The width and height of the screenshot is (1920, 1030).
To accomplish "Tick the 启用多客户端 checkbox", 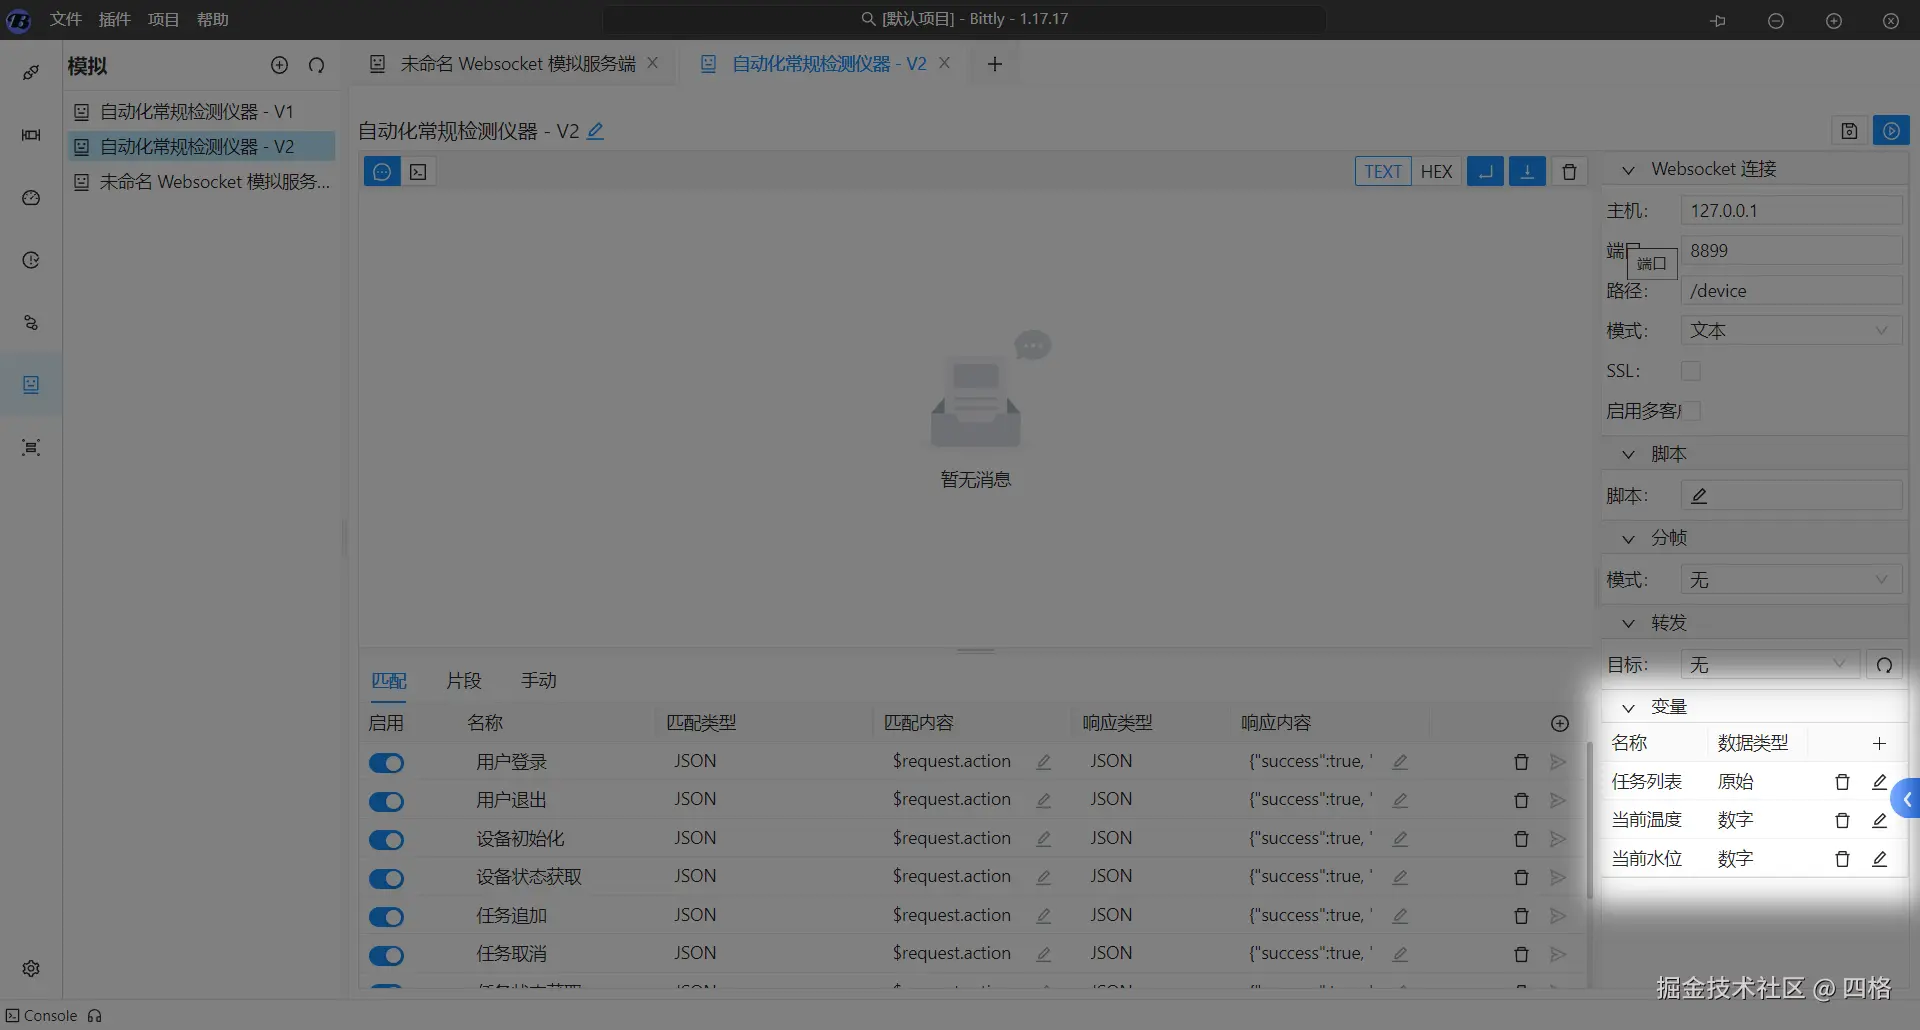I will pyautogui.click(x=1691, y=411).
